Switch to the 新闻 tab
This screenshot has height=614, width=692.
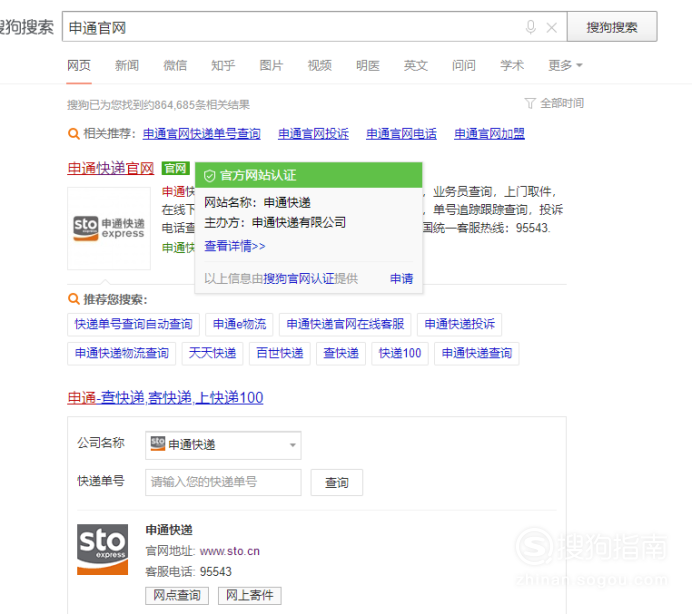click(x=127, y=65)
